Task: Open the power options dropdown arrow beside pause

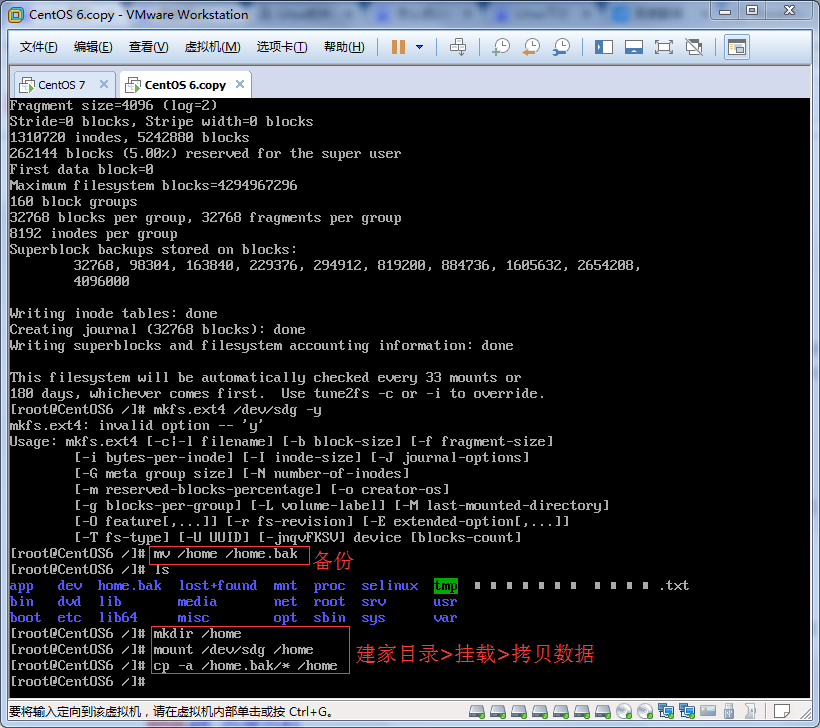Action: click(x=419, y=47)
